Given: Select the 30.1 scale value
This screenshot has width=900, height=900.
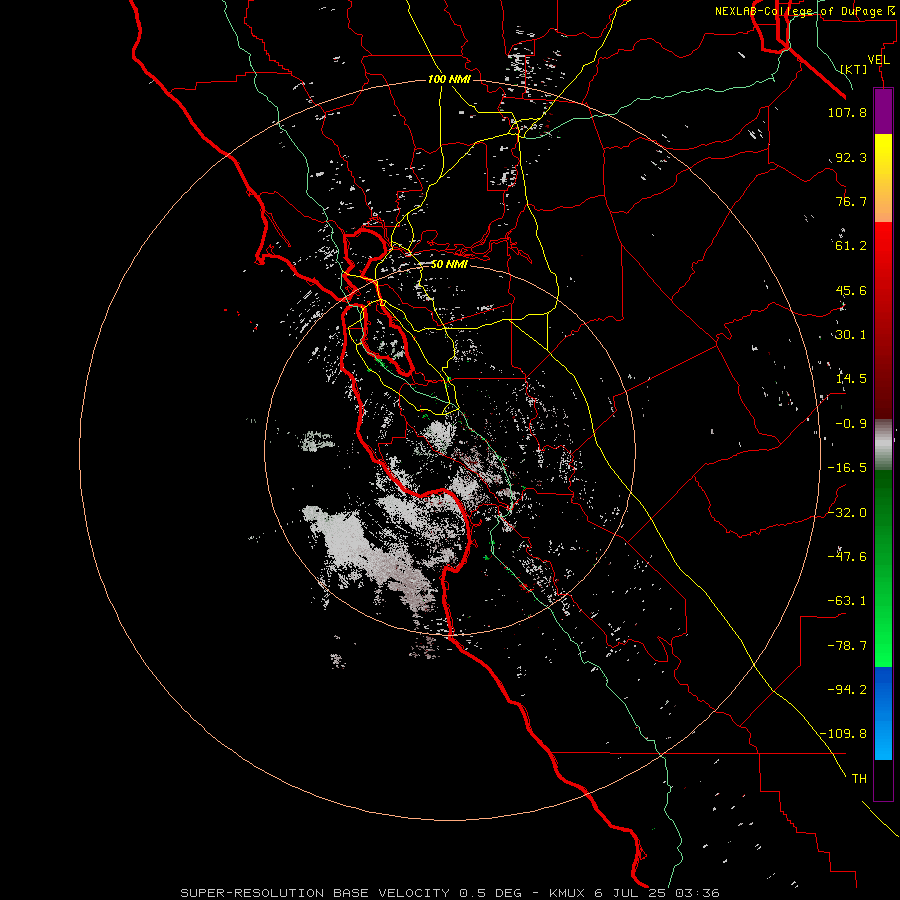Looking at the screenshot, I should [851, 335].
